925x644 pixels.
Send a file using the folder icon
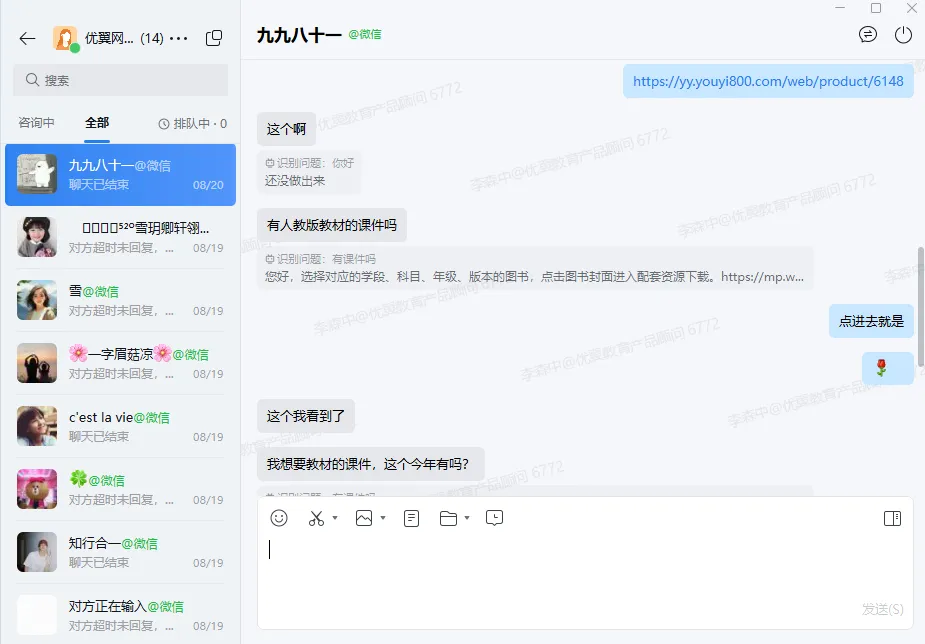coord(448,518)
